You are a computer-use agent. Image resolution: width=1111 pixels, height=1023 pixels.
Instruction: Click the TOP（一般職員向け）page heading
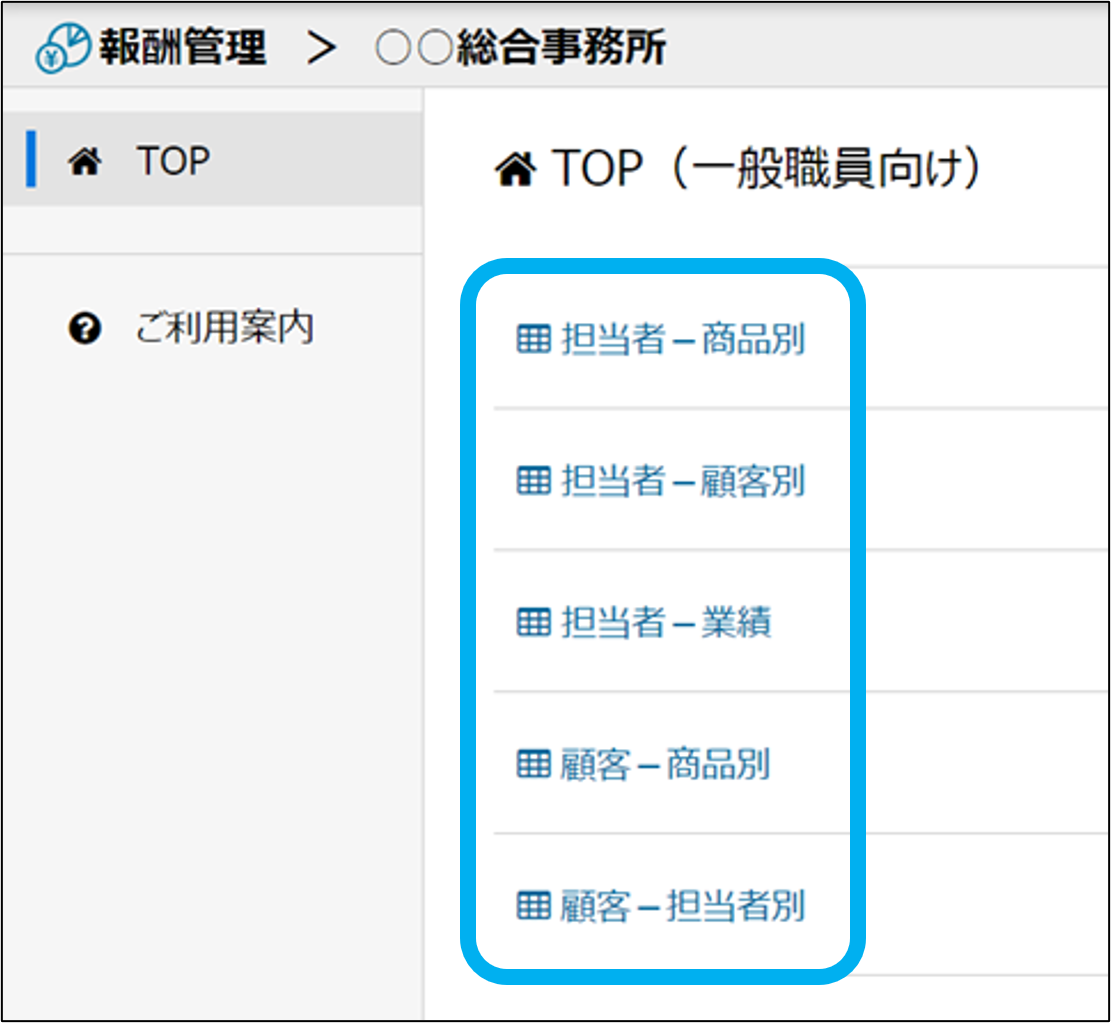click(766, 170)
